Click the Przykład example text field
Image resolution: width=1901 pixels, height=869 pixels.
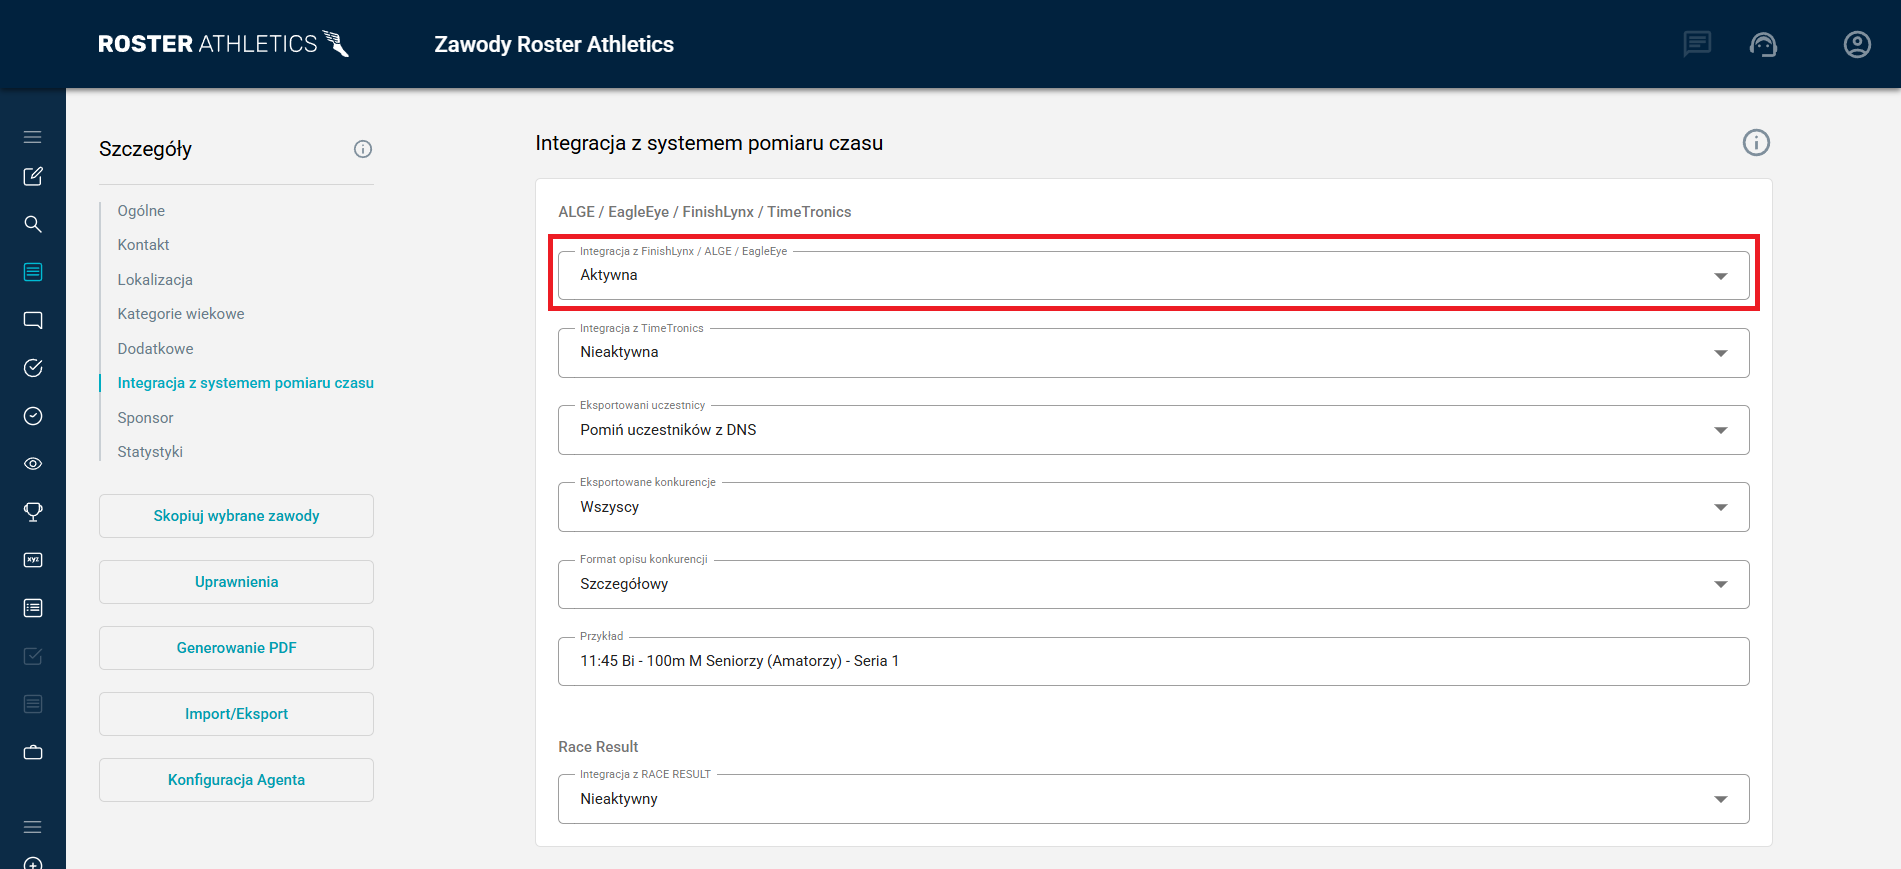pyautogui.click(x=1153, y=661)
